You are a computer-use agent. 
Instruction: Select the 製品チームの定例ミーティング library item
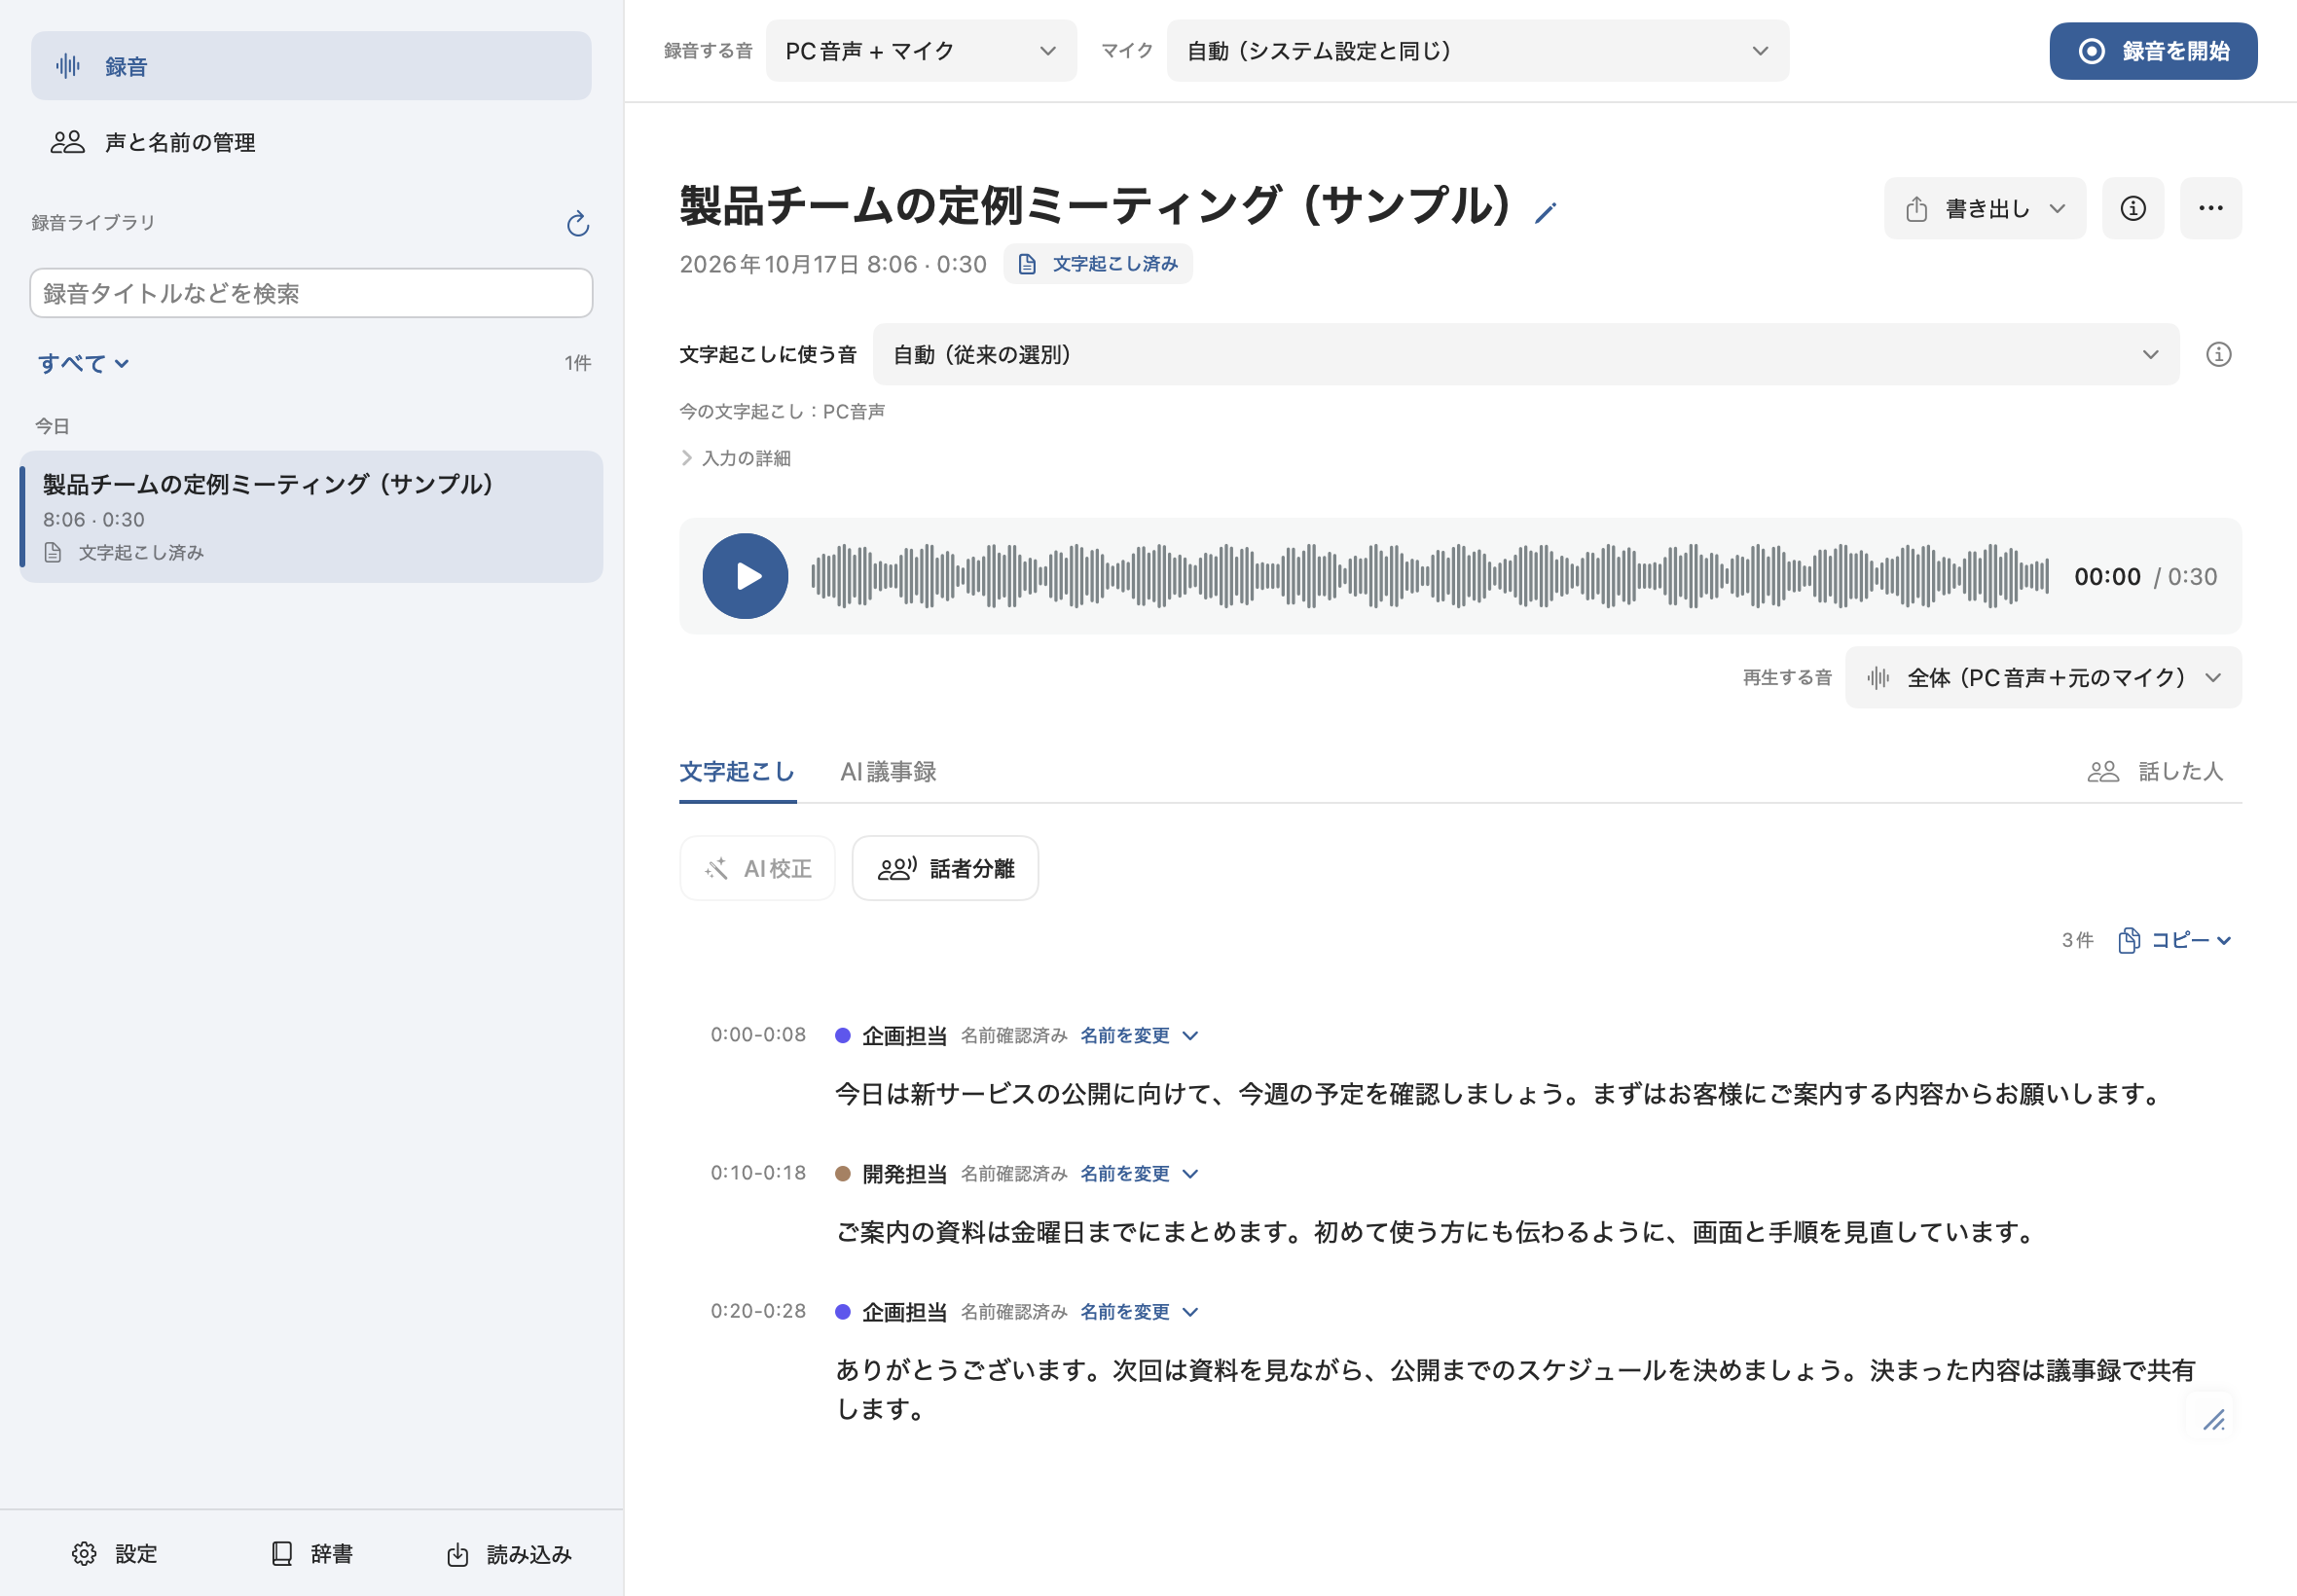pyautogui.click(x=311, y=516)
